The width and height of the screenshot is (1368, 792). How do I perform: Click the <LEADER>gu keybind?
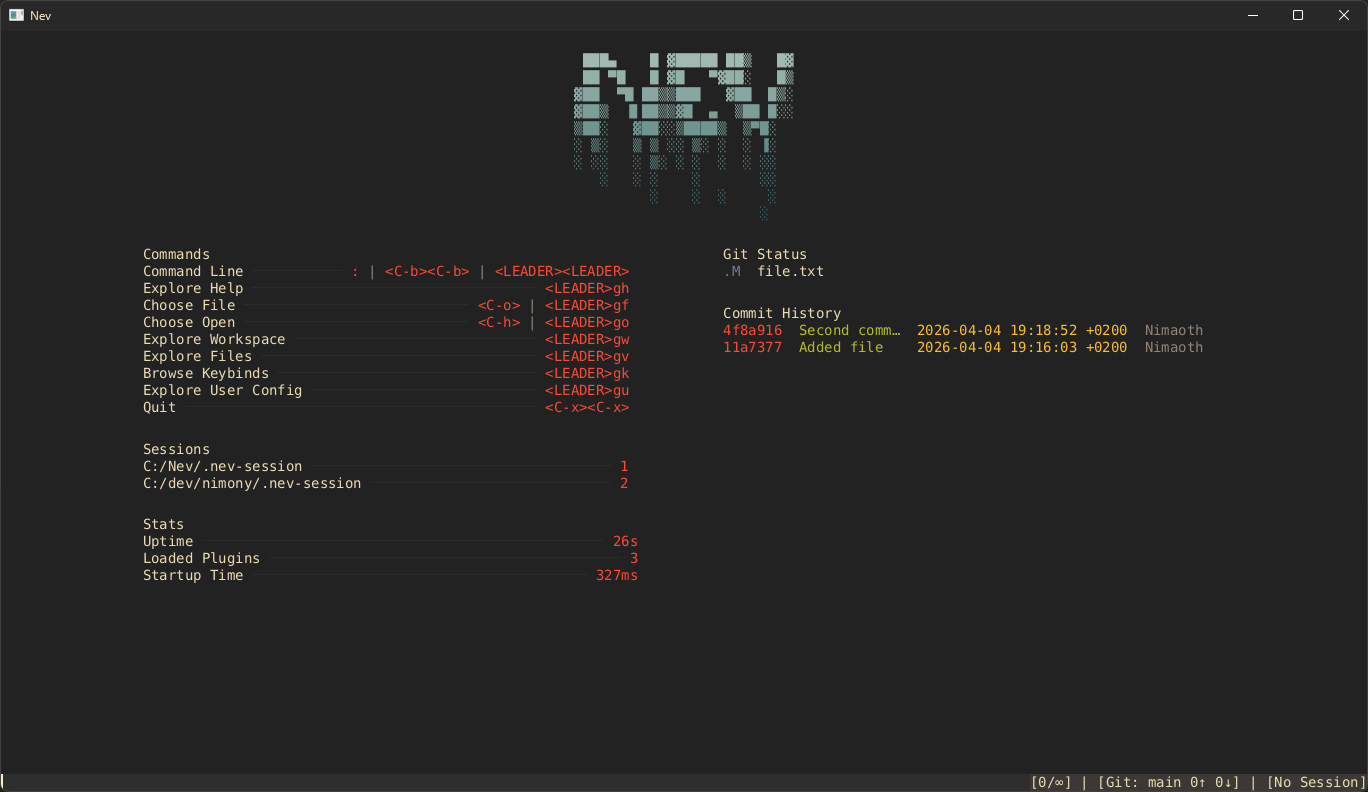pos(587,390)
